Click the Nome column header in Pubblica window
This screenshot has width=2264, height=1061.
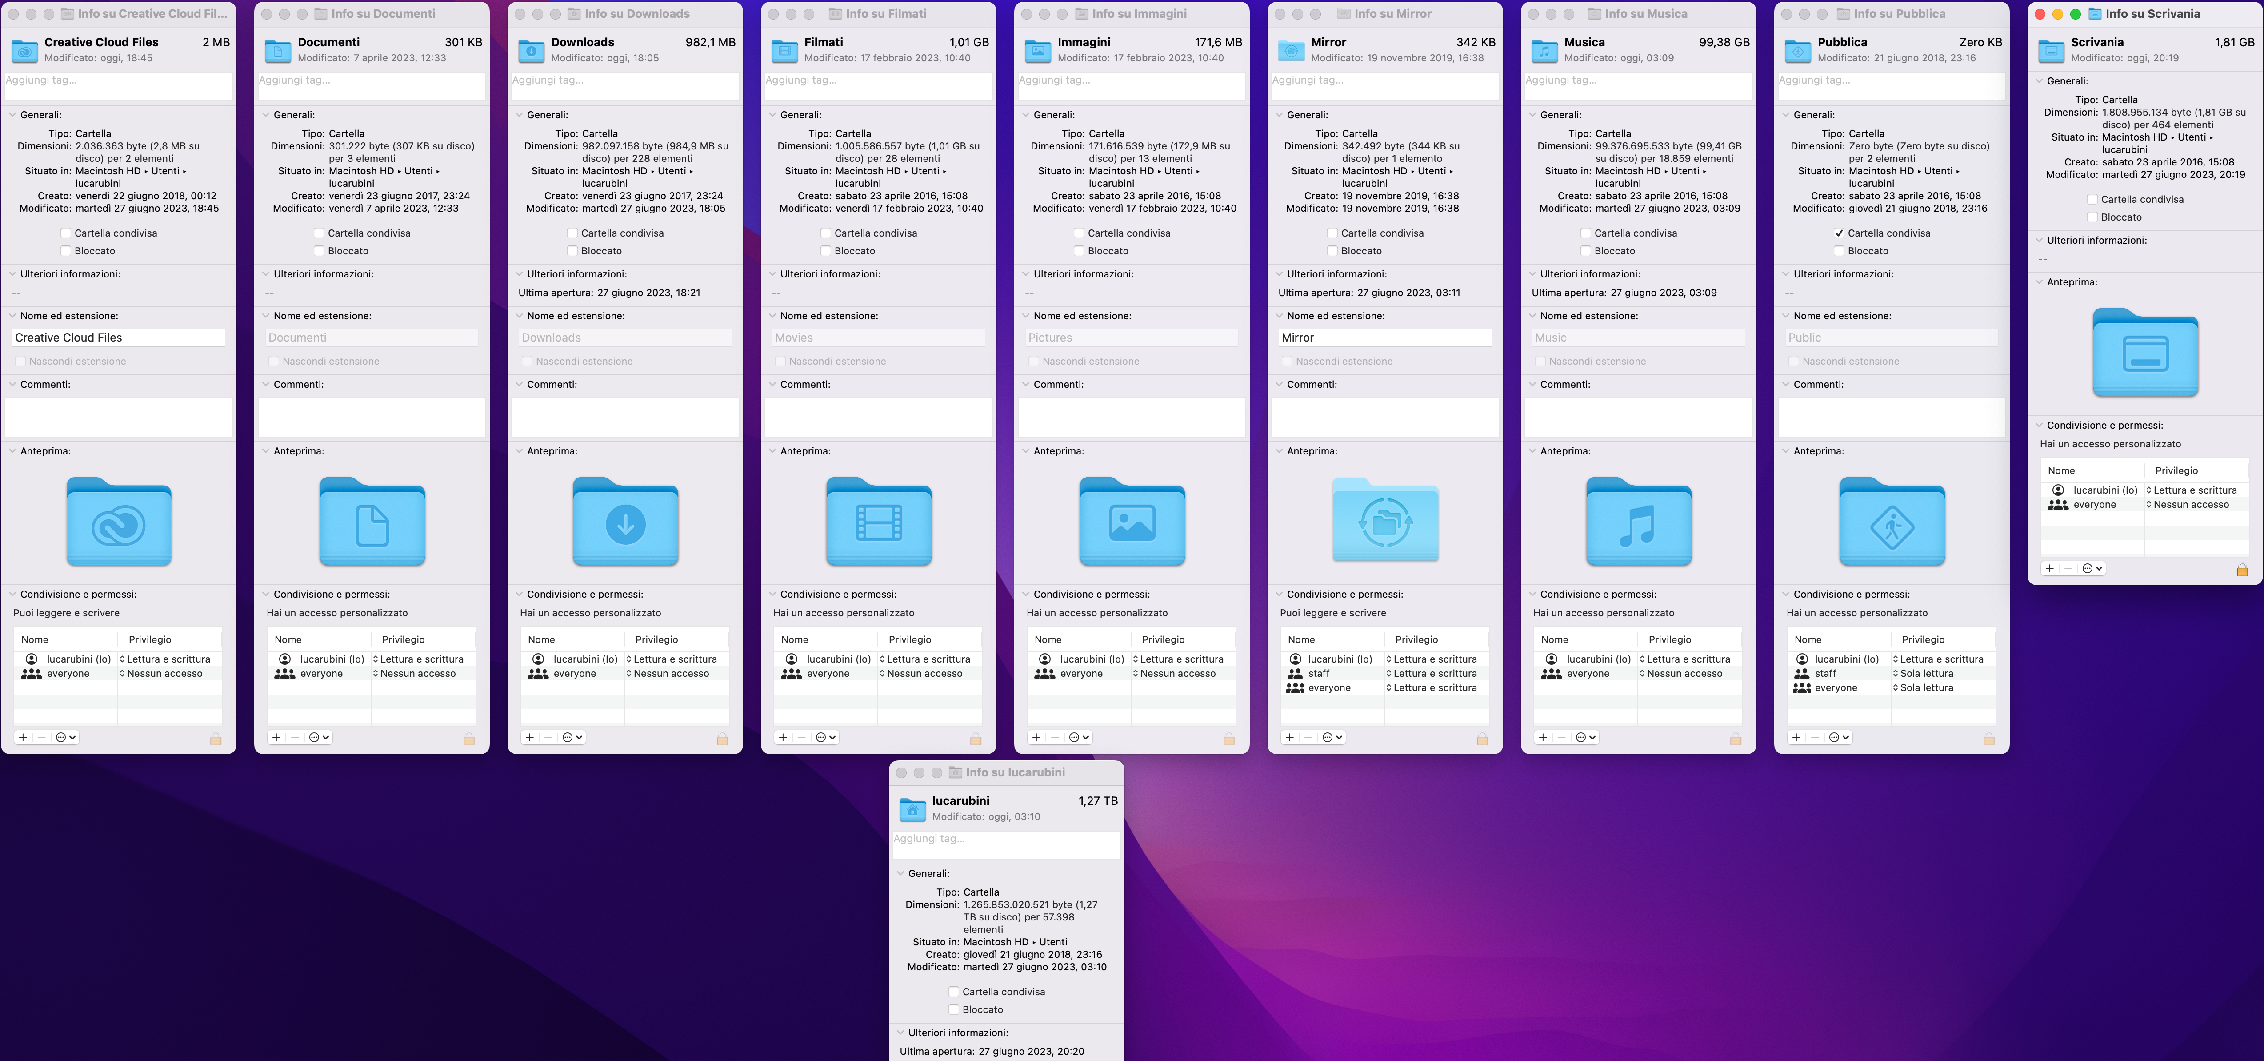pyautogui.click(x=1808, y=639)
